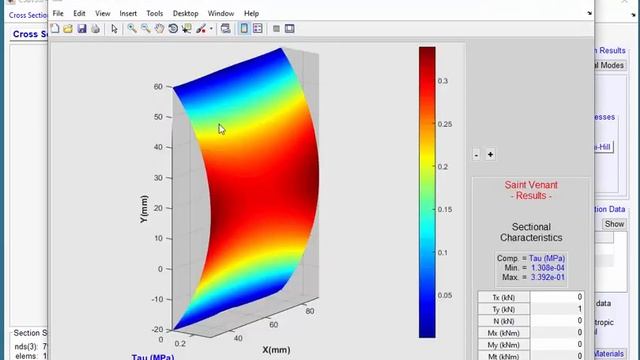
Task: Click the X(mm) axis label
Action: point(276,350)
